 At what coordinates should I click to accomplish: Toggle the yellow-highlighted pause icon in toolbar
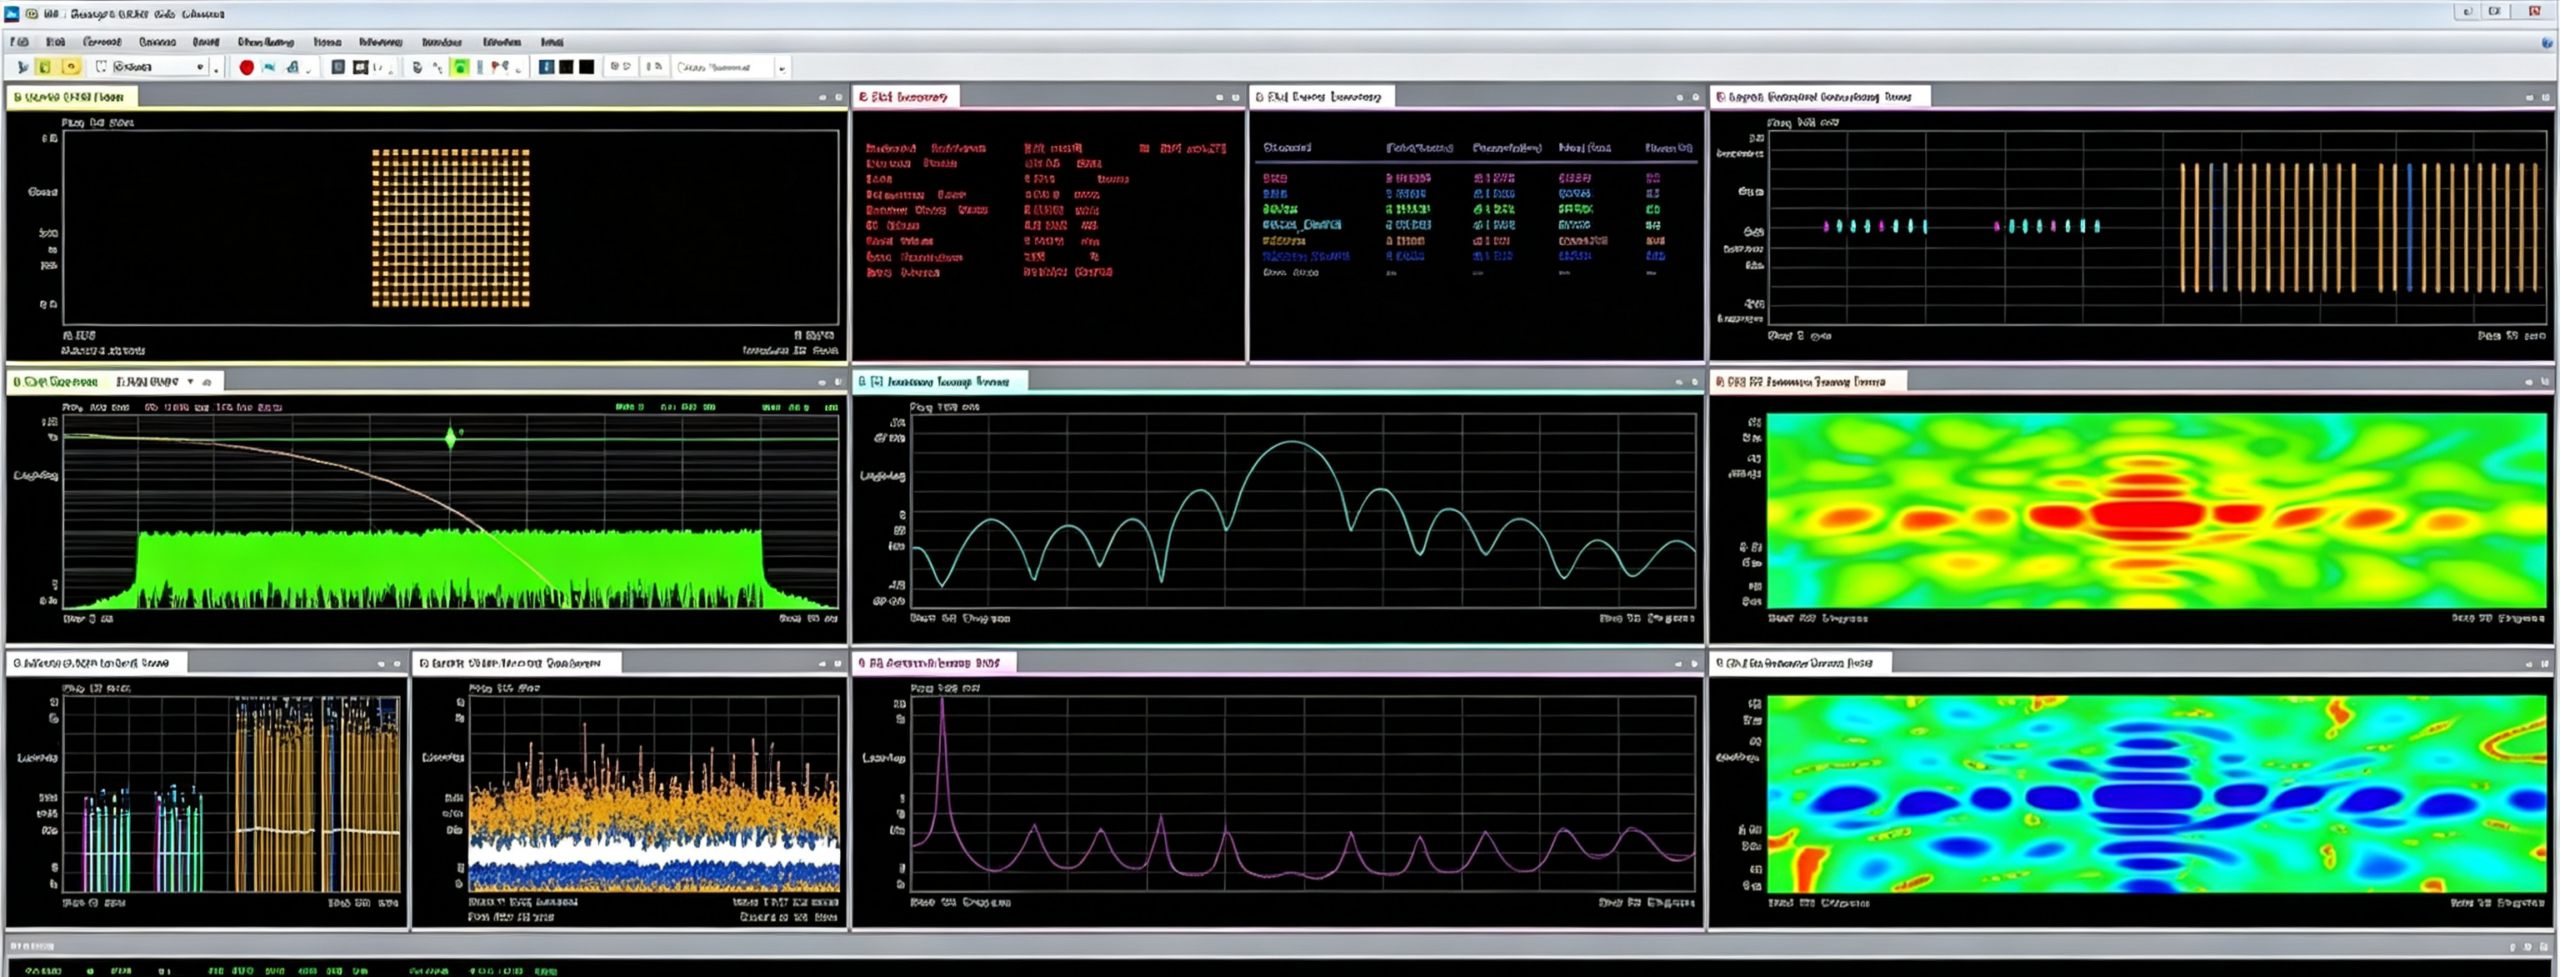[44, 67]
